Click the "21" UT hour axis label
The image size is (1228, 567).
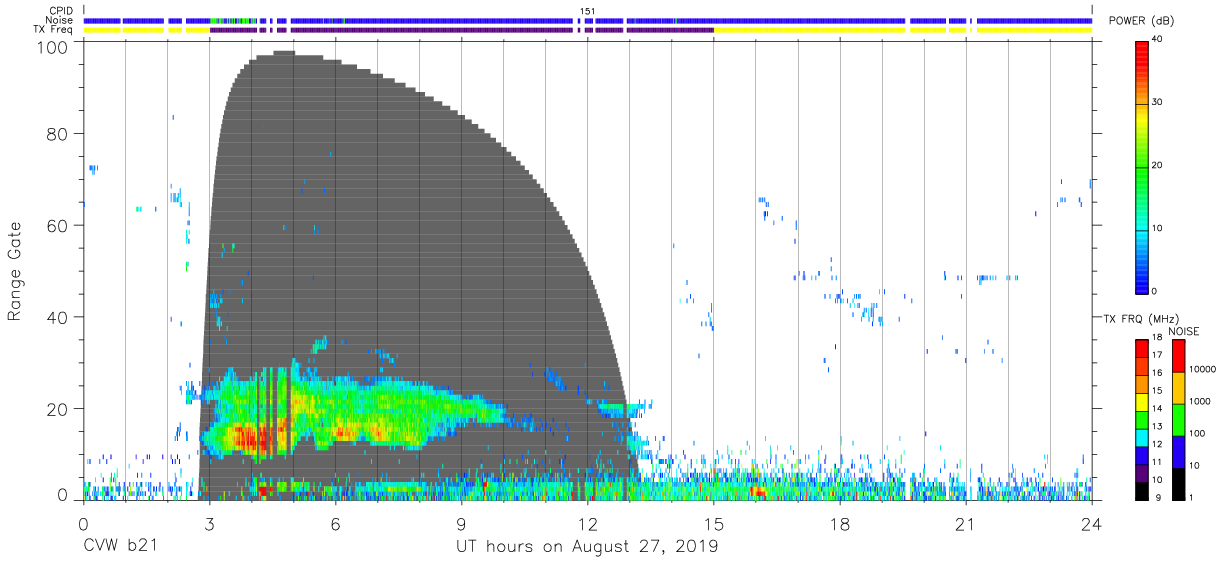[965, 523]
